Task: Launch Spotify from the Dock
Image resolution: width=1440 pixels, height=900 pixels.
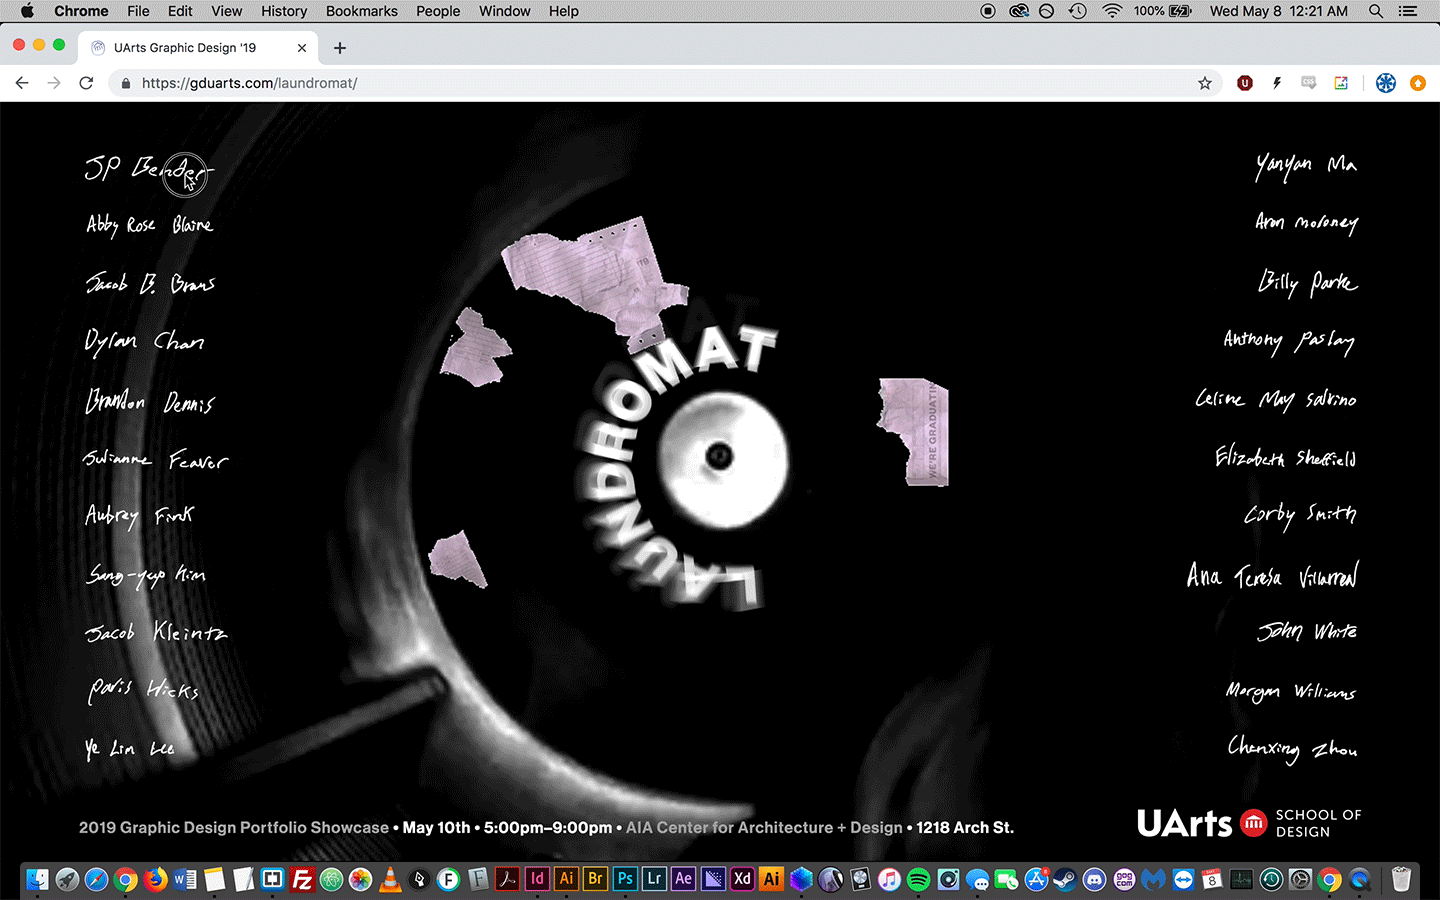Action: [x=918, y=879]
